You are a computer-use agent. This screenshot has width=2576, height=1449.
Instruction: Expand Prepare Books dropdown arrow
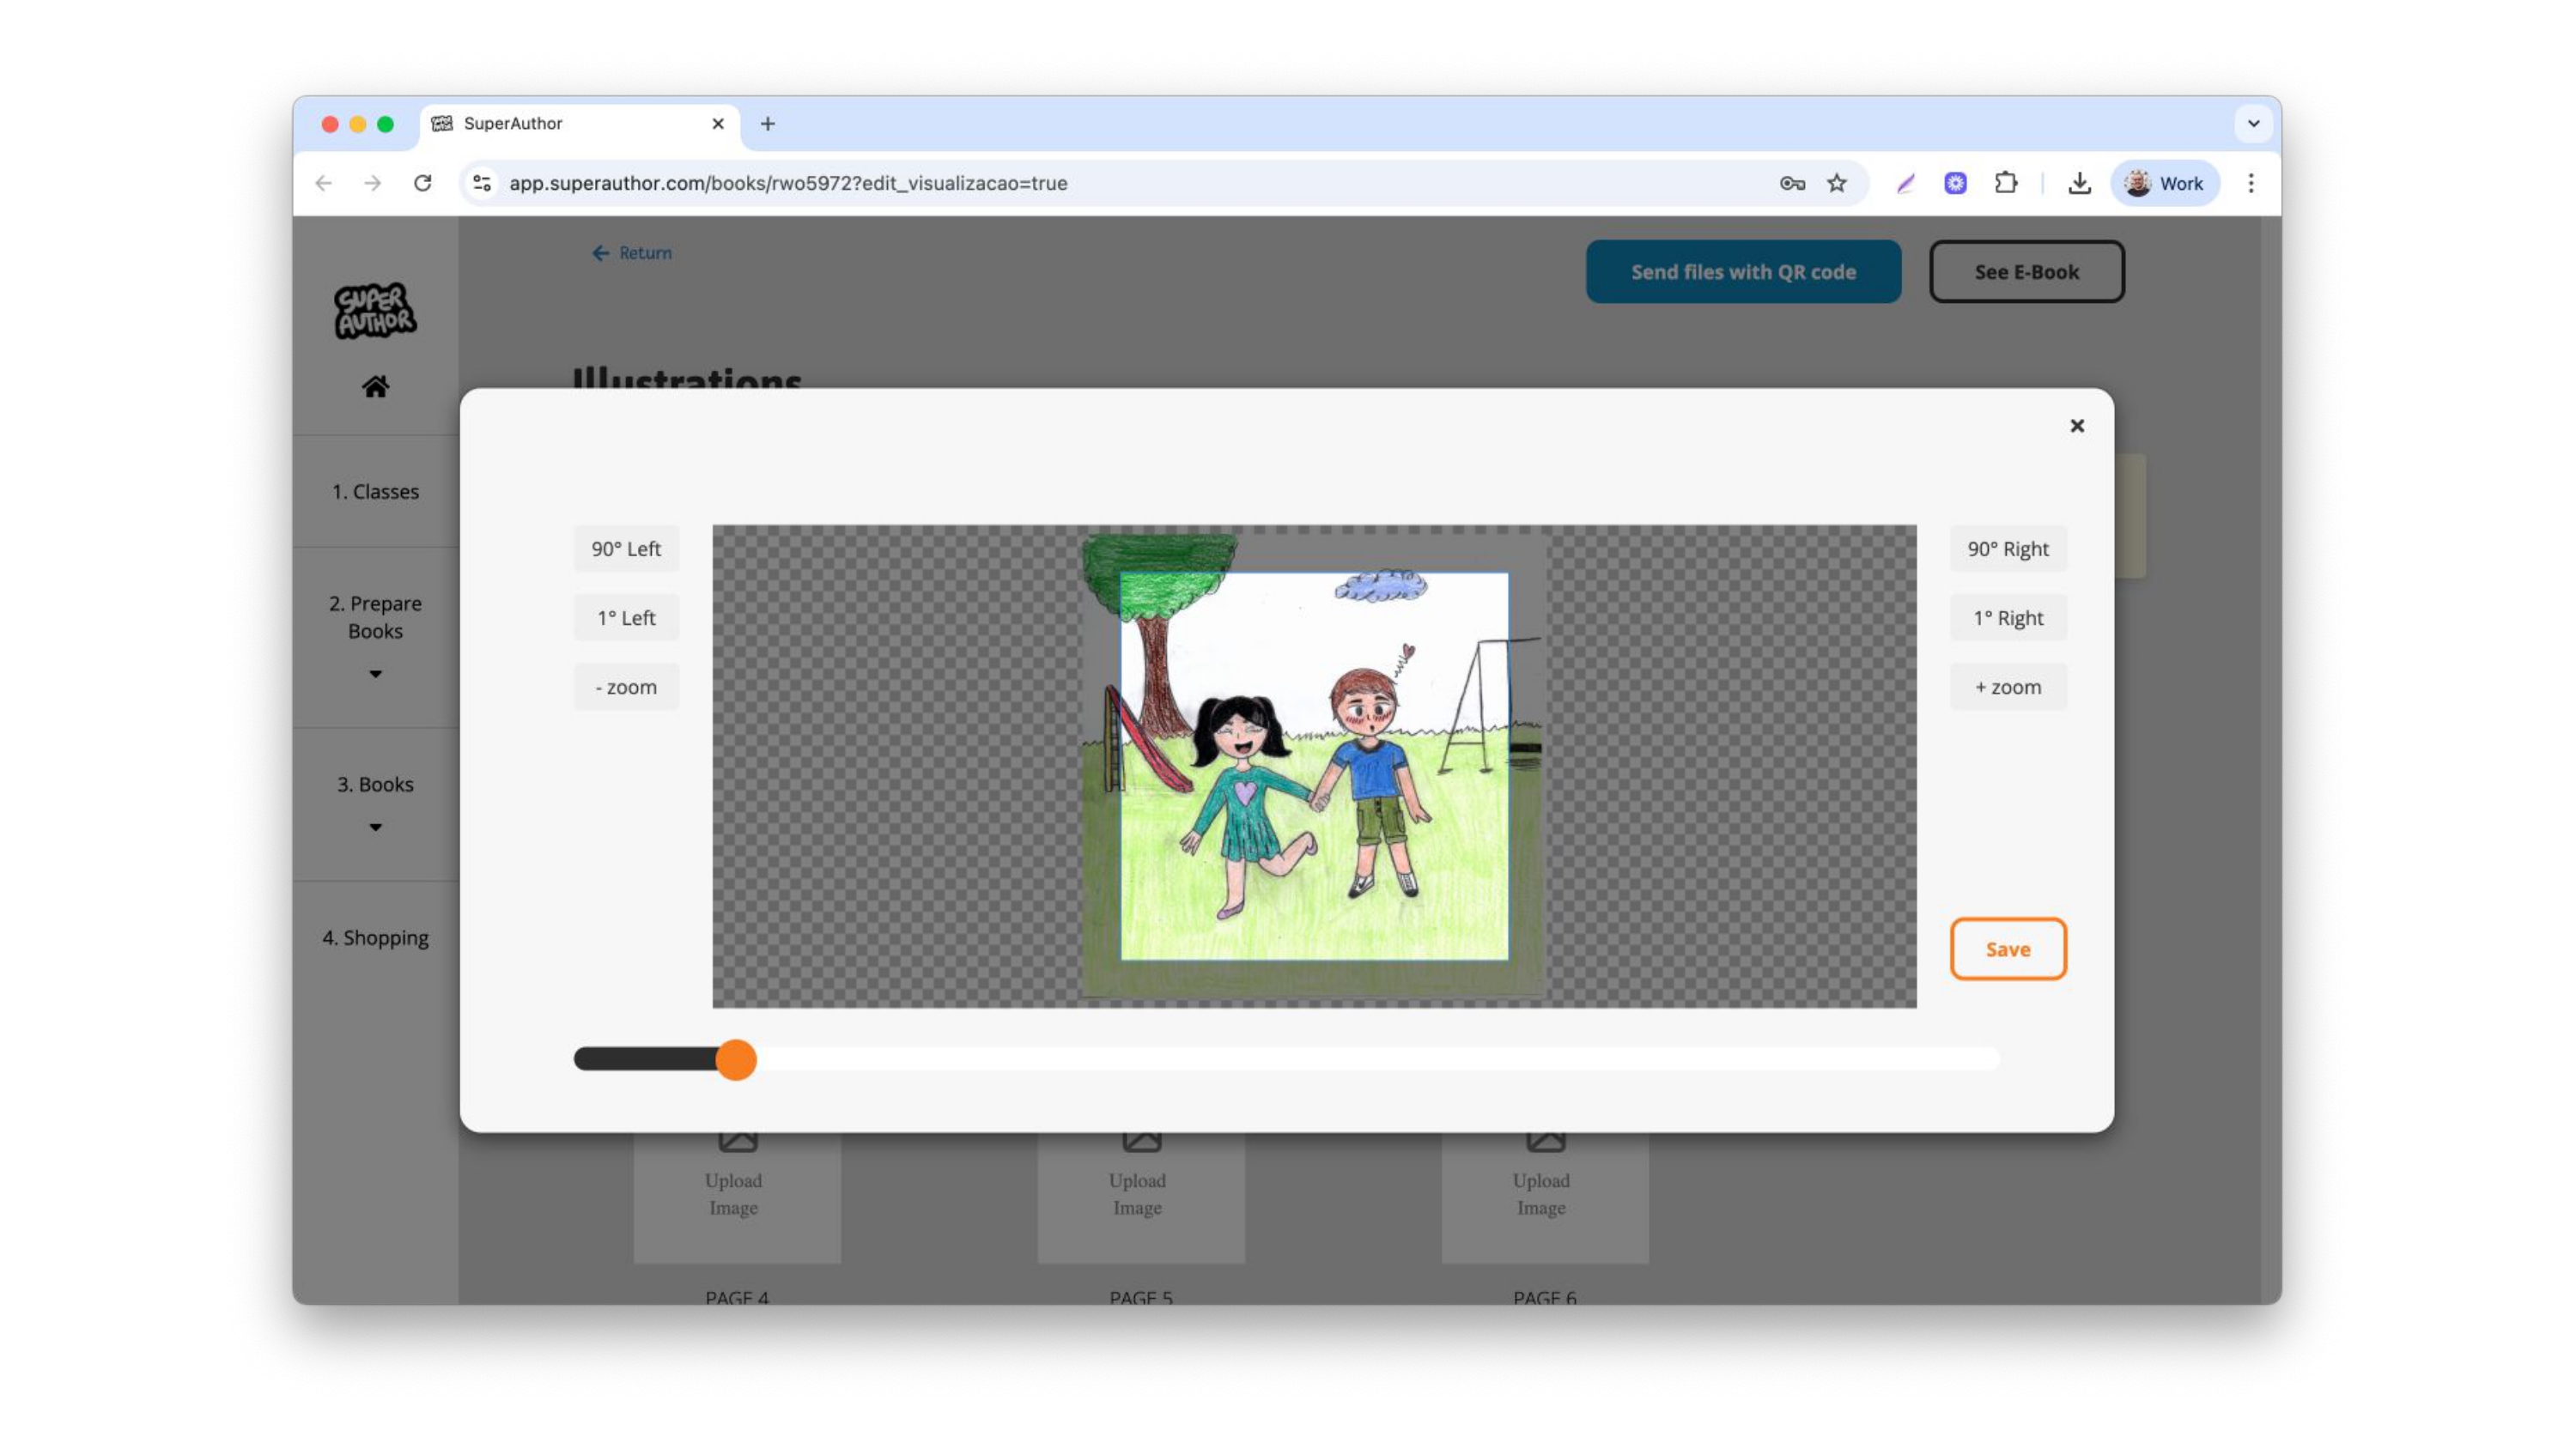tap(375, 674)
